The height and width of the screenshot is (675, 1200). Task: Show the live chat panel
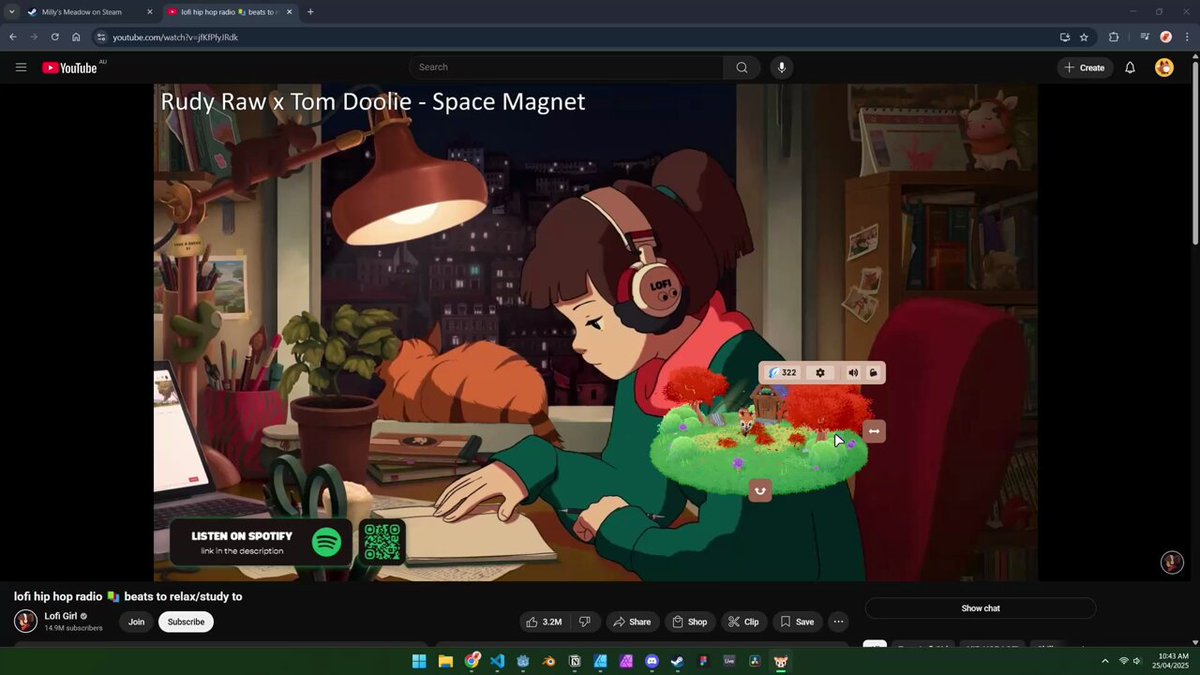coord(980,608)
